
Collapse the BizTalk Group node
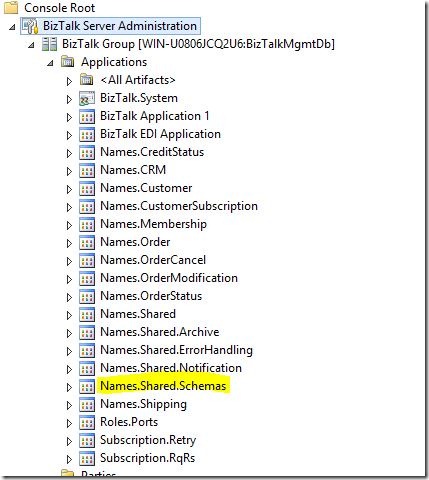tap(31, 45)
